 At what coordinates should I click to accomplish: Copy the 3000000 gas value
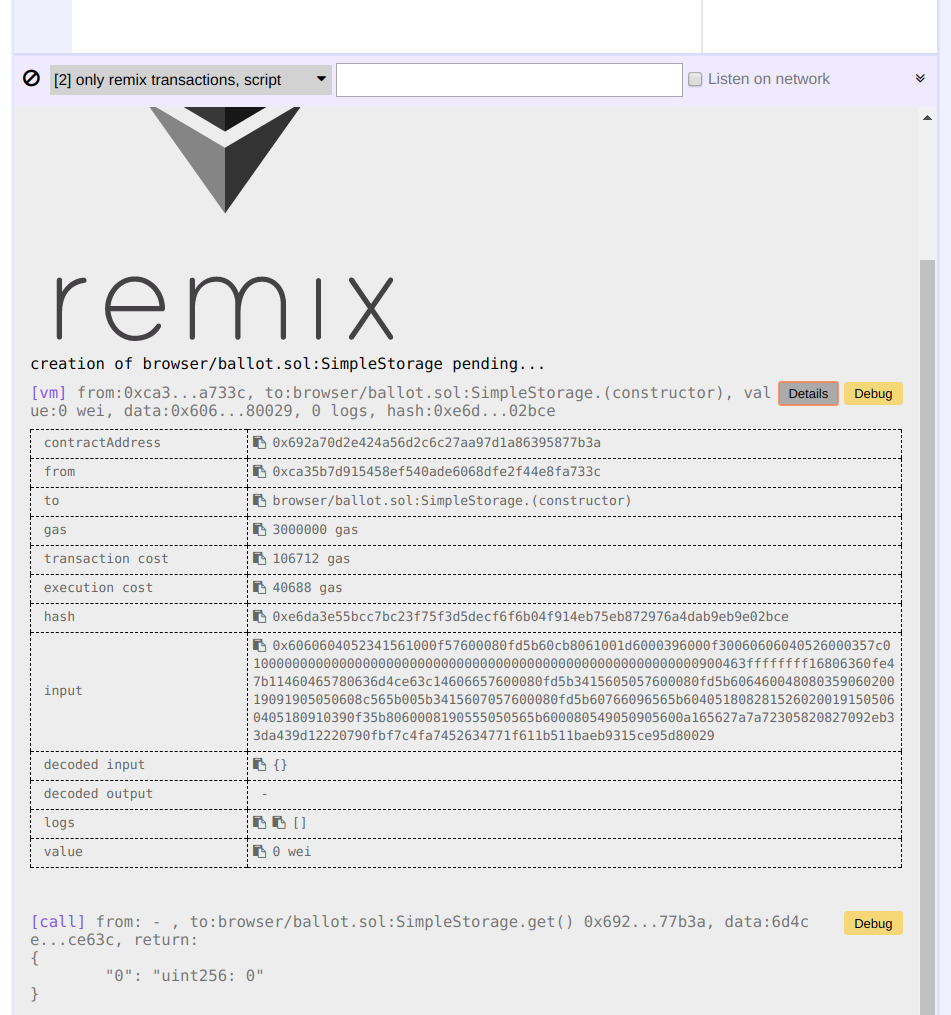[x=260, y=530]
